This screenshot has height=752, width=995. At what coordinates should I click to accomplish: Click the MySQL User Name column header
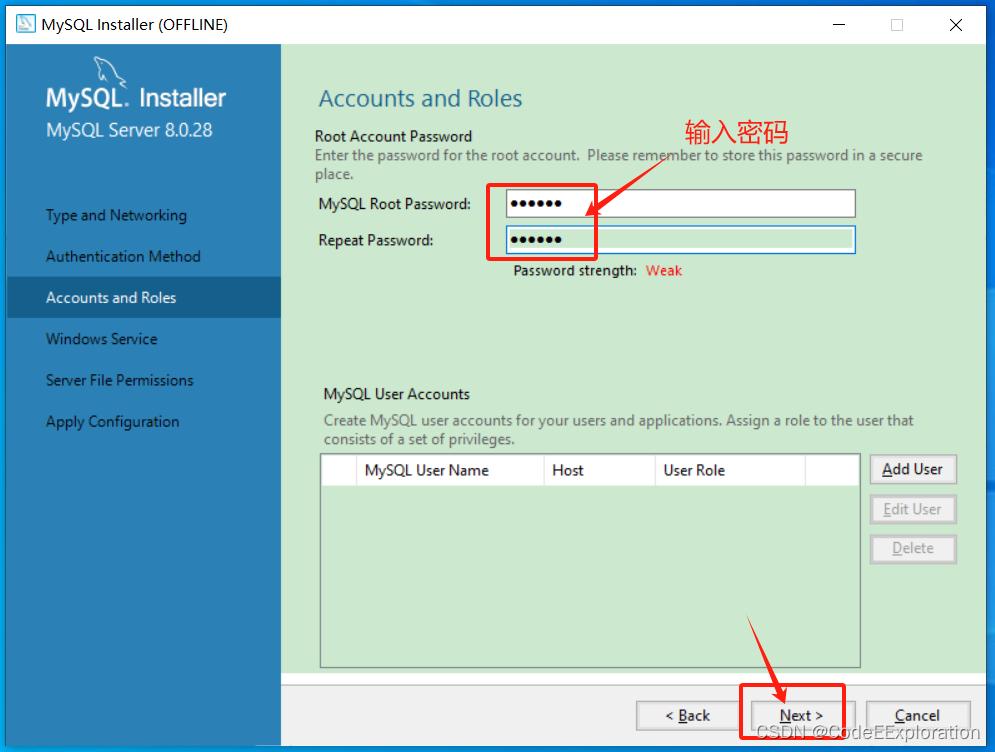(x=450, y=470)
